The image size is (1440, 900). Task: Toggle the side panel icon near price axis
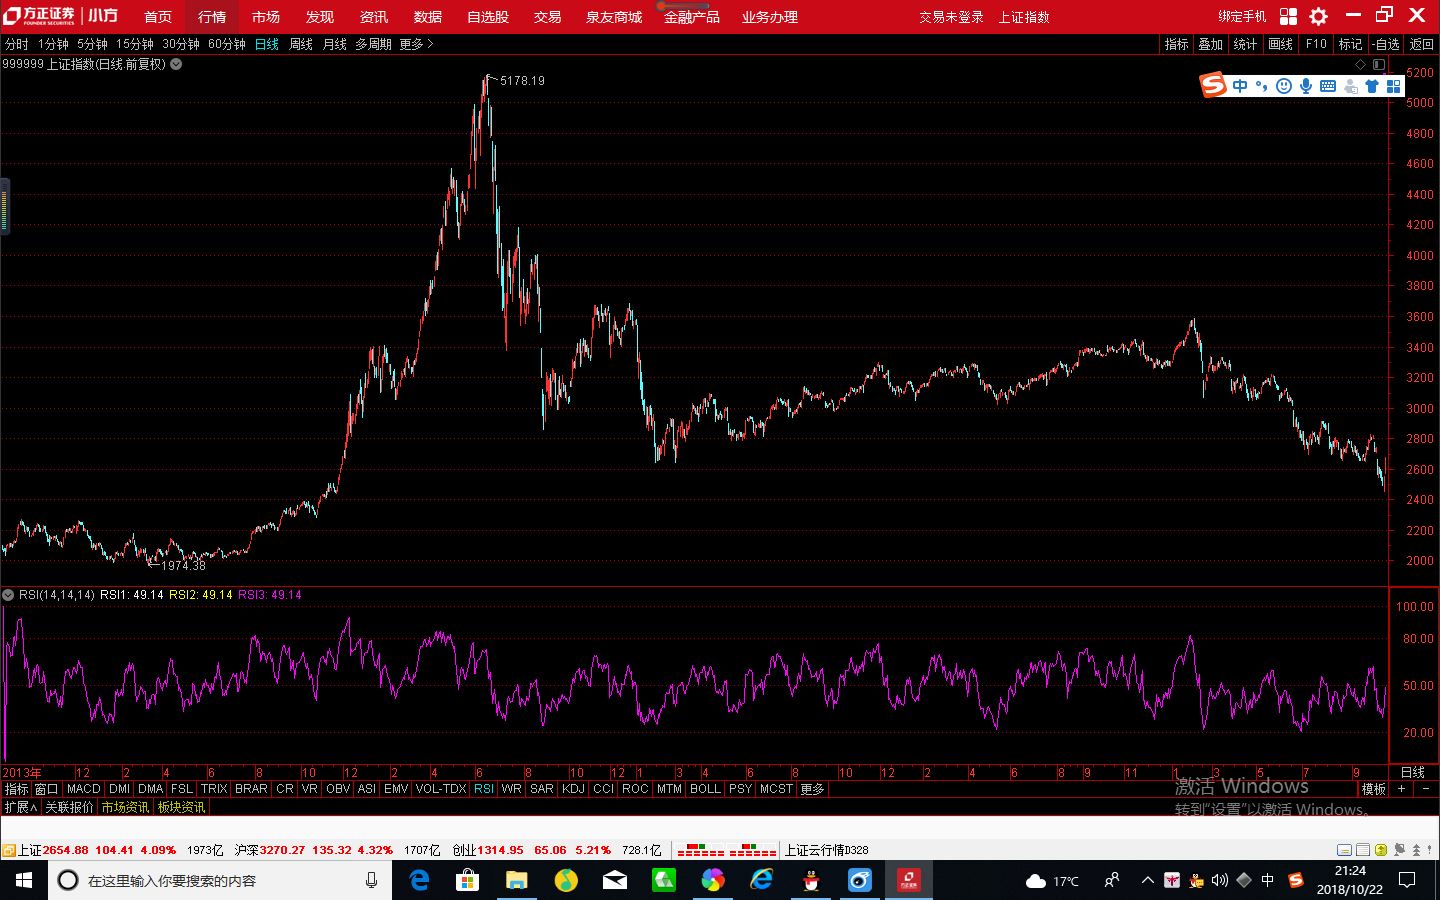tap(1379, 64)
